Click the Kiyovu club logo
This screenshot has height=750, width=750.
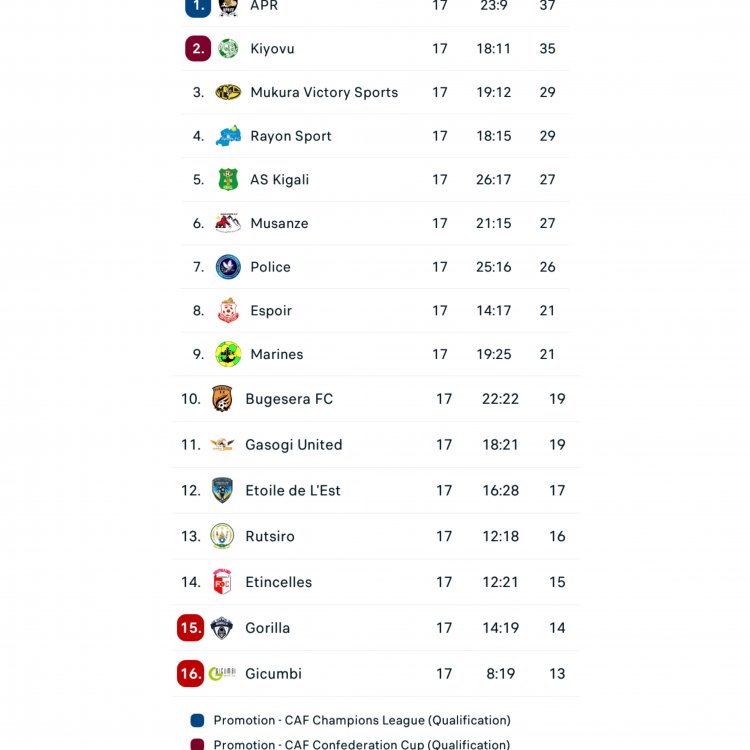coord(228,48)
